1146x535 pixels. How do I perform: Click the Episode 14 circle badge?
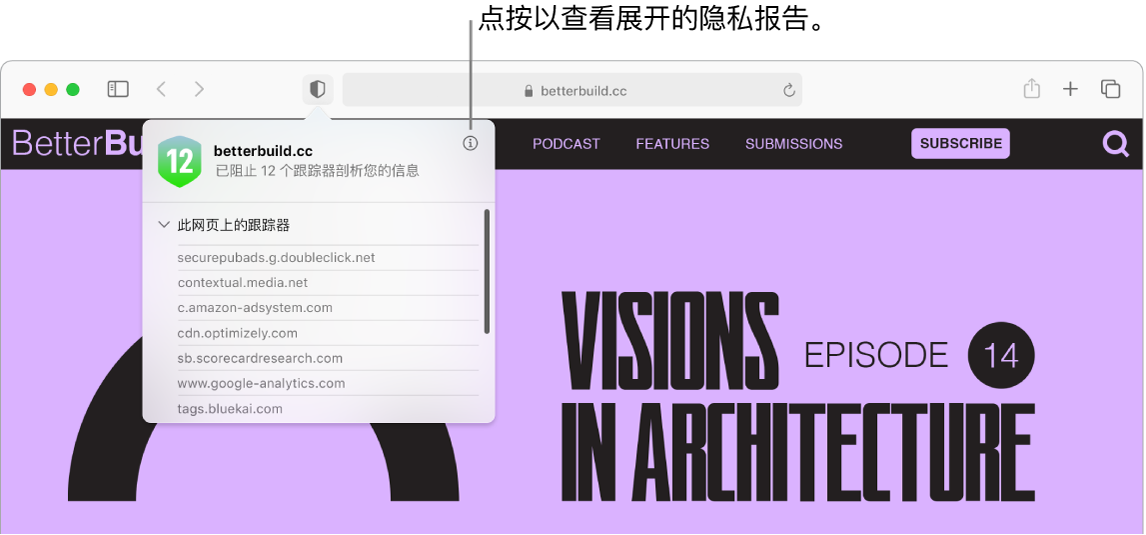1001,356
